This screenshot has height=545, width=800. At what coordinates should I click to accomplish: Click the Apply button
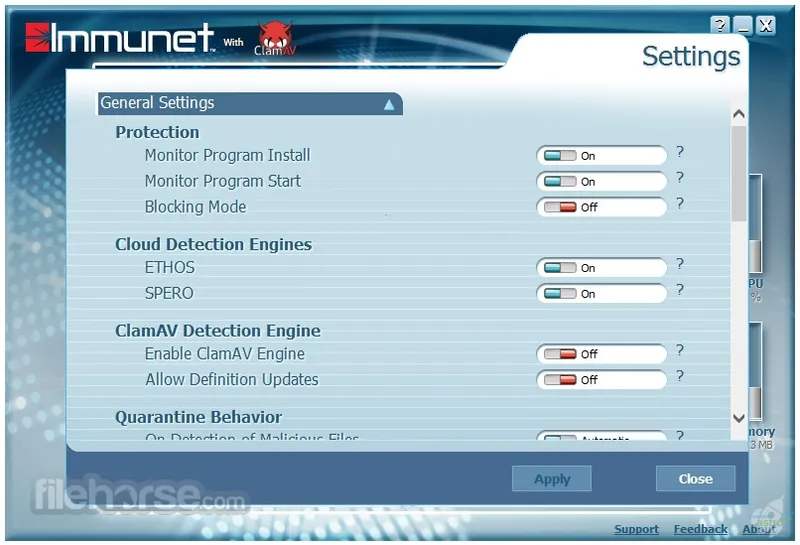pos(552,479)
